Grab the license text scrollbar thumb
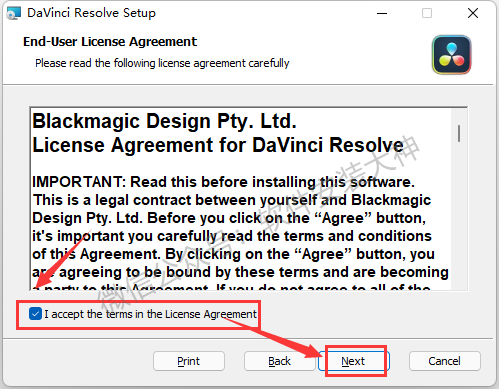Viewport: 499px width, 389px height. pyautogui.click(x=459, y=133)
